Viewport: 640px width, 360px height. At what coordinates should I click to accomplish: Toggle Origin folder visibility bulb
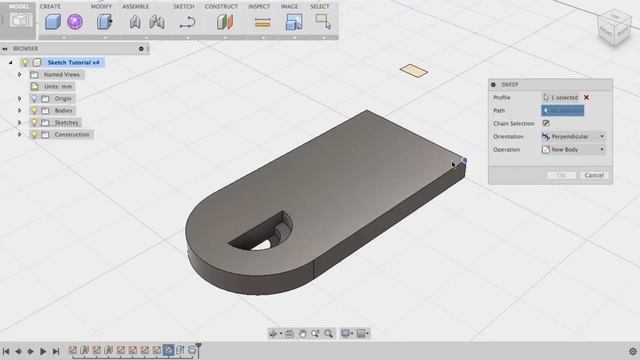[34, 99]
